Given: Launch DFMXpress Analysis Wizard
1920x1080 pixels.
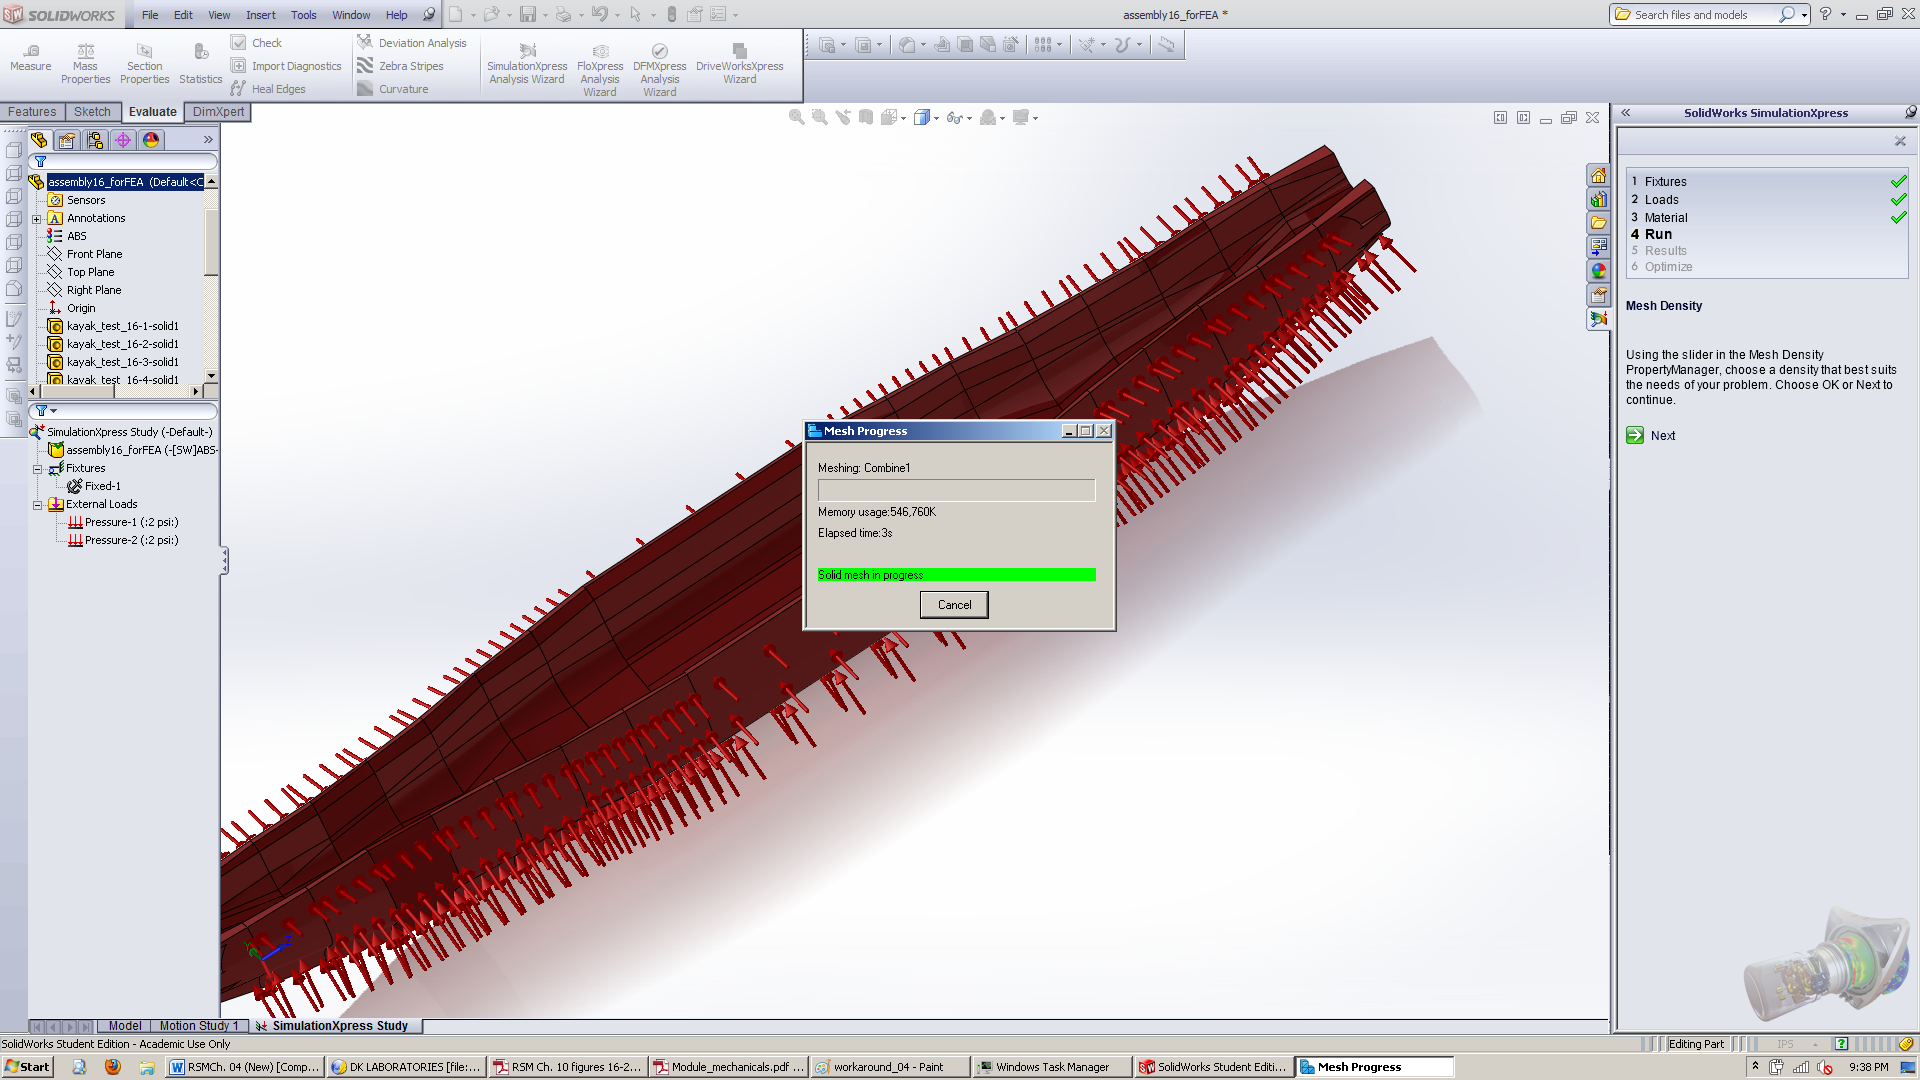Looking at the screenshot, I should coord(659,70).
